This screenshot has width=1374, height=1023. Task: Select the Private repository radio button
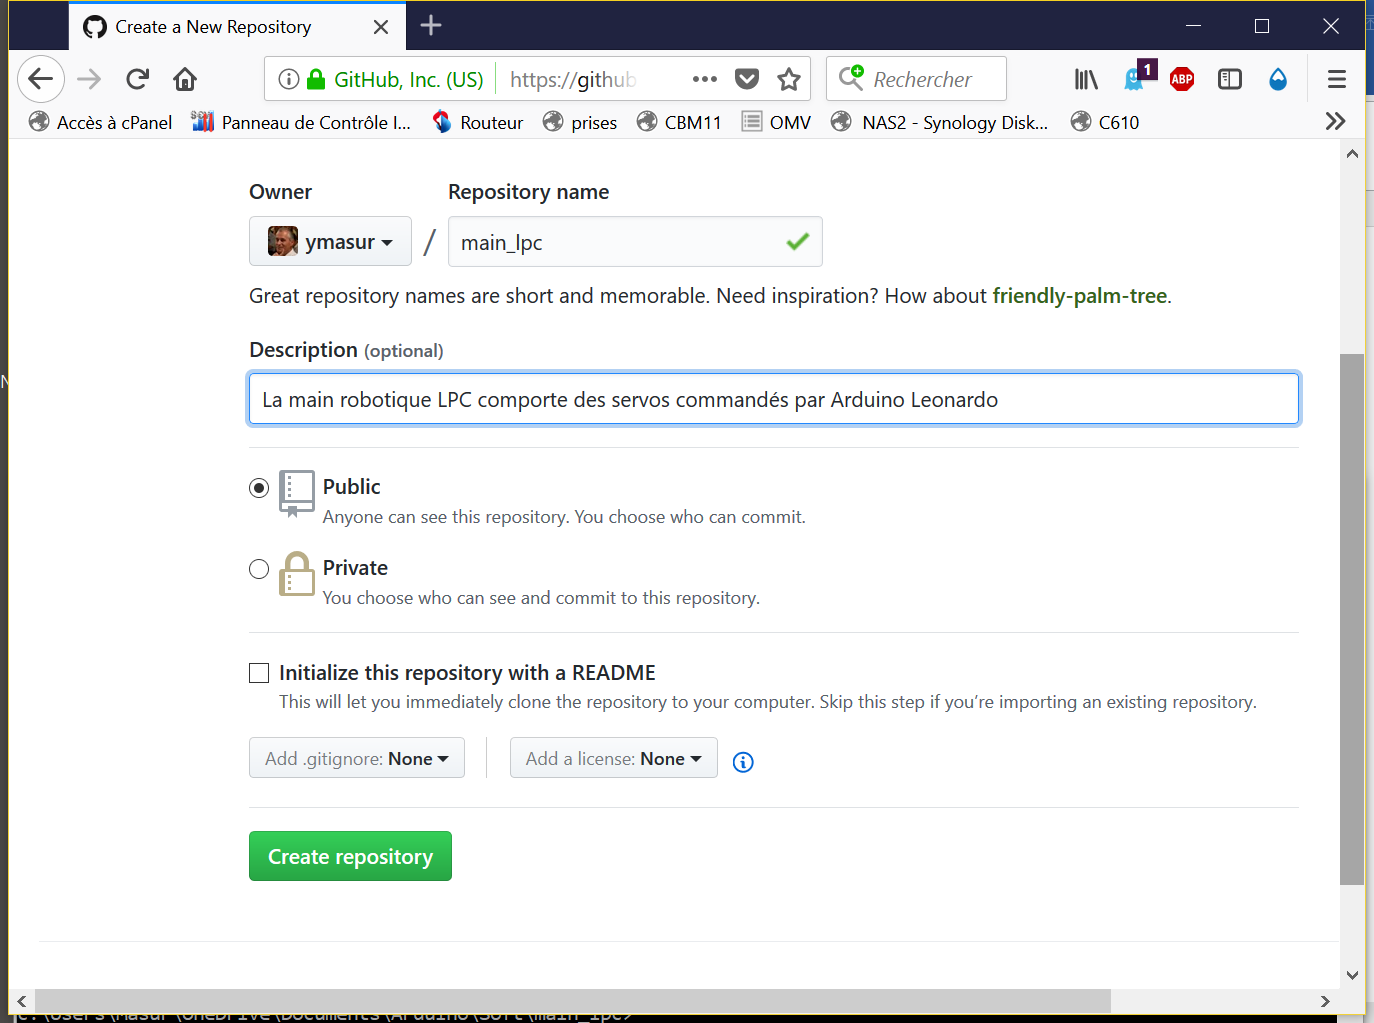pyautogui.click(x=259, y=569)
